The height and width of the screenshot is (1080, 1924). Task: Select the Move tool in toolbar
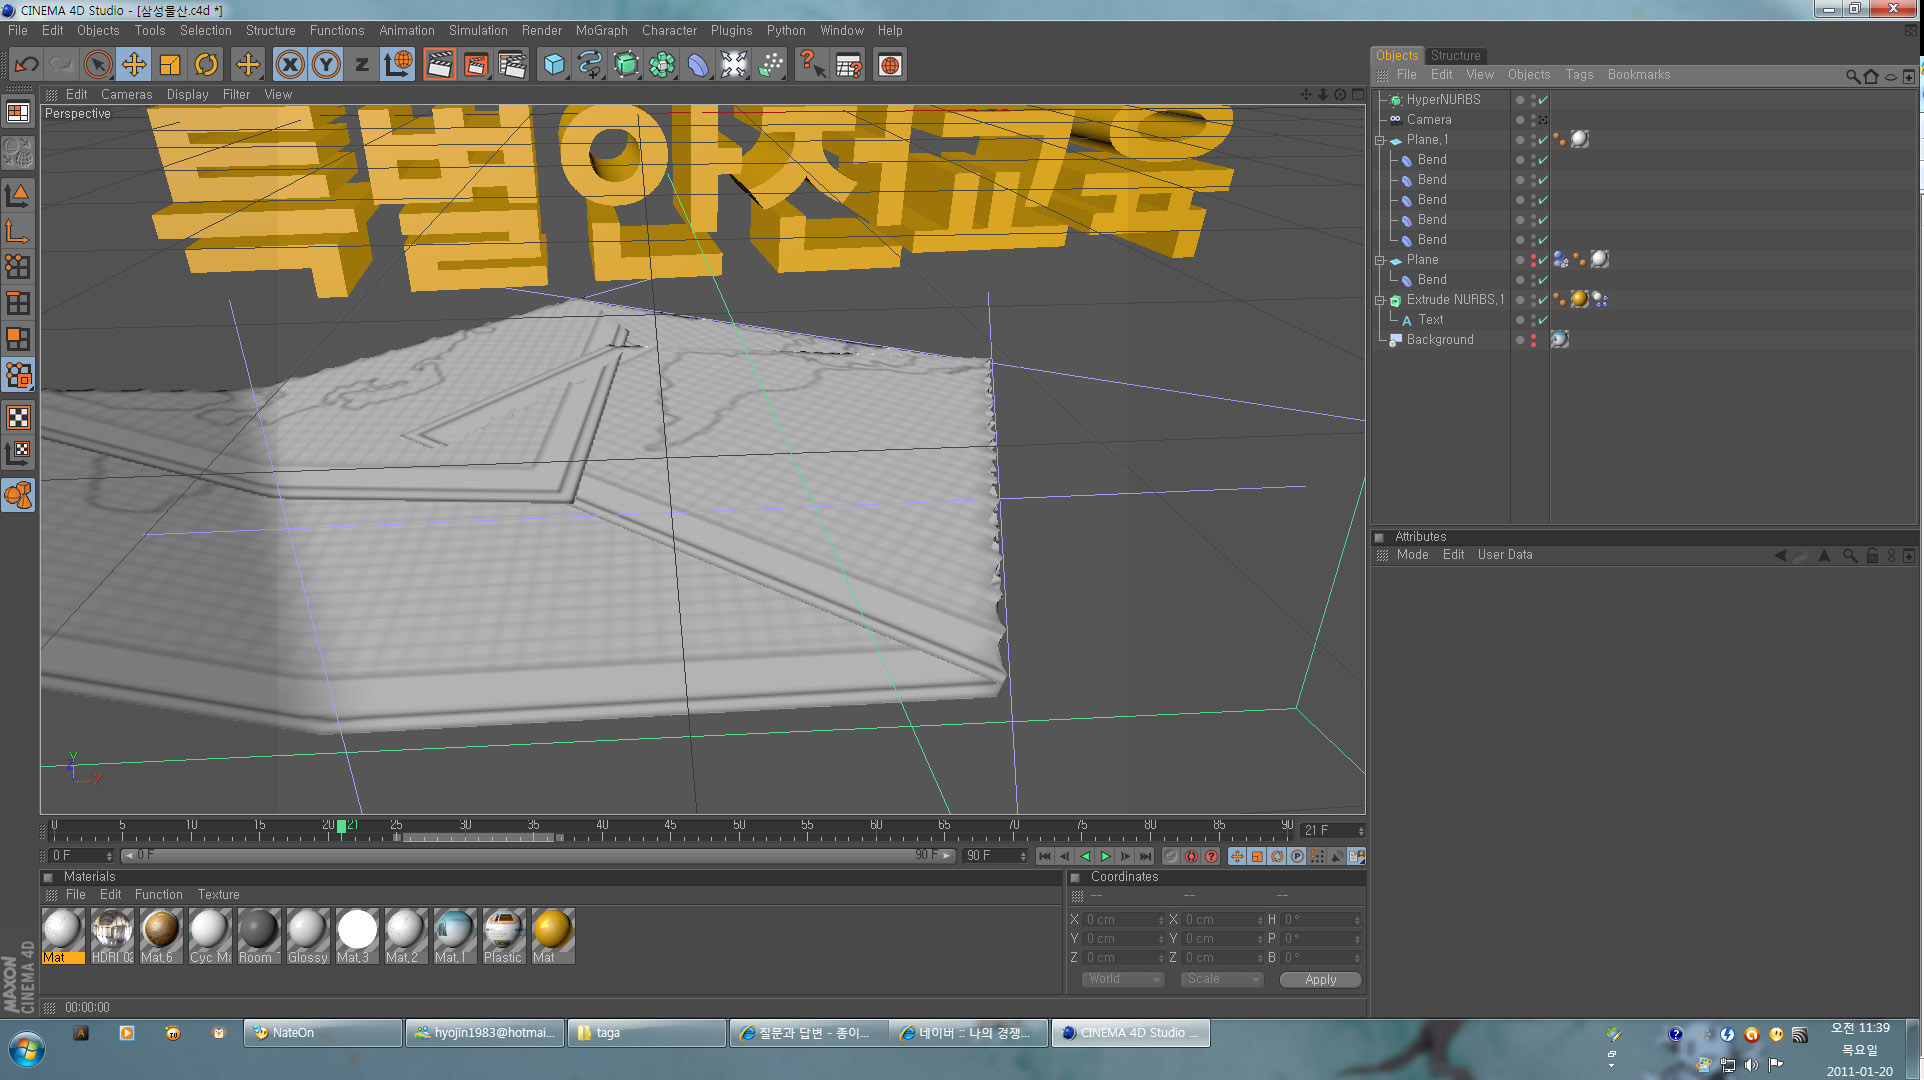click(133, 65)
